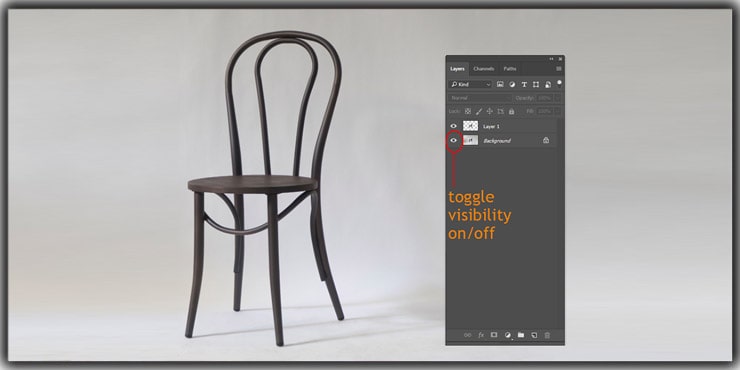Filter layers by type layers

tap(524, 84)
